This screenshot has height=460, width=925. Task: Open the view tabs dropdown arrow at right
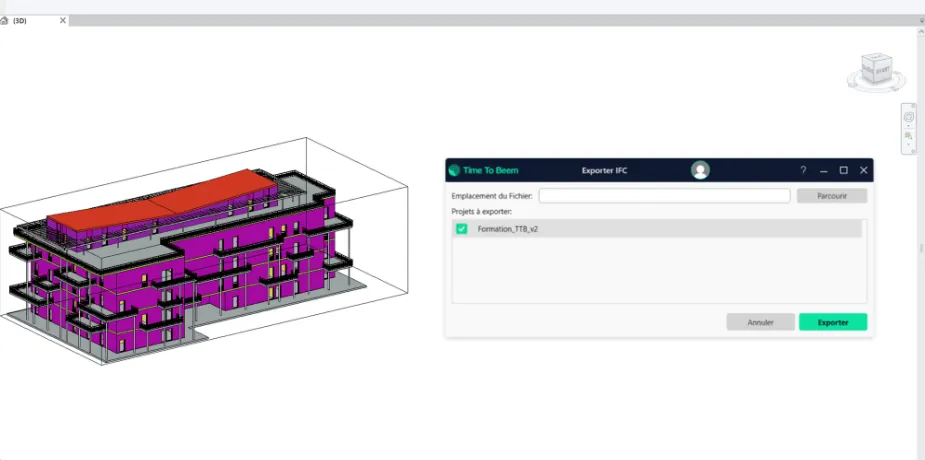[921, 21]
